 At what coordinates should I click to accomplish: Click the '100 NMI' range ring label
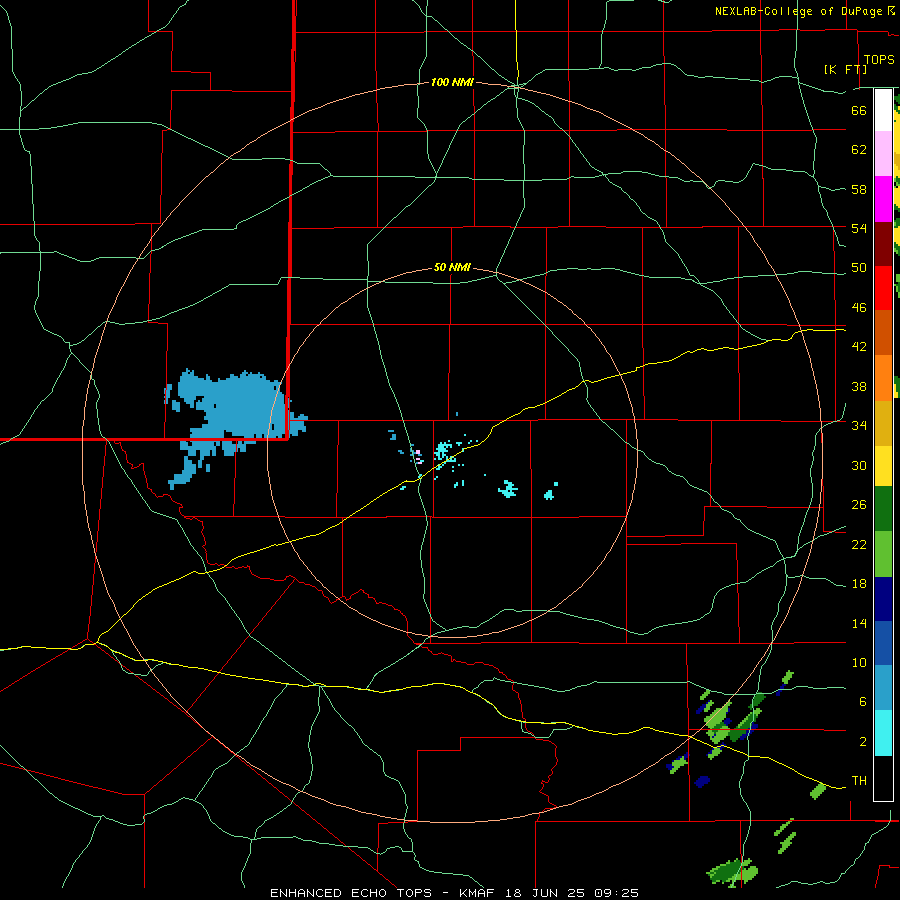point(452,83)
